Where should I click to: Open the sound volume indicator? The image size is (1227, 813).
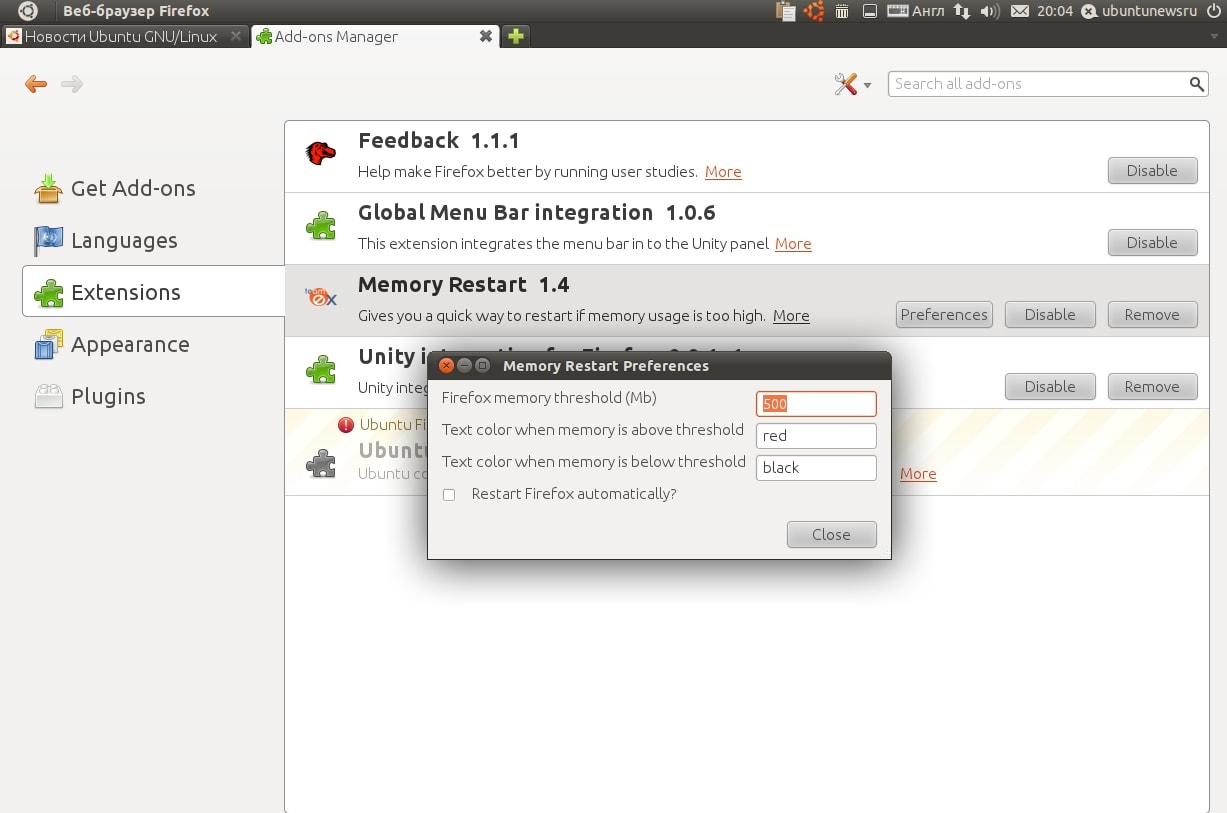point(990,11)
